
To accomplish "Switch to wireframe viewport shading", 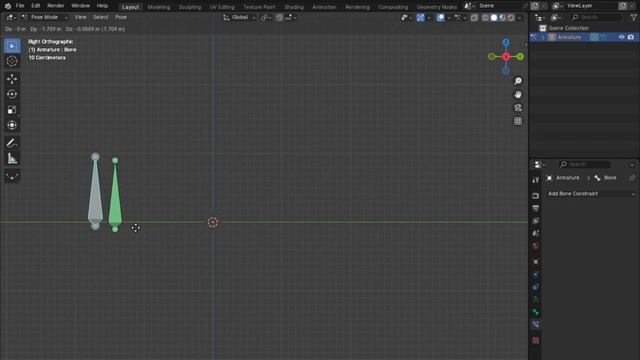I will [485, 18].
